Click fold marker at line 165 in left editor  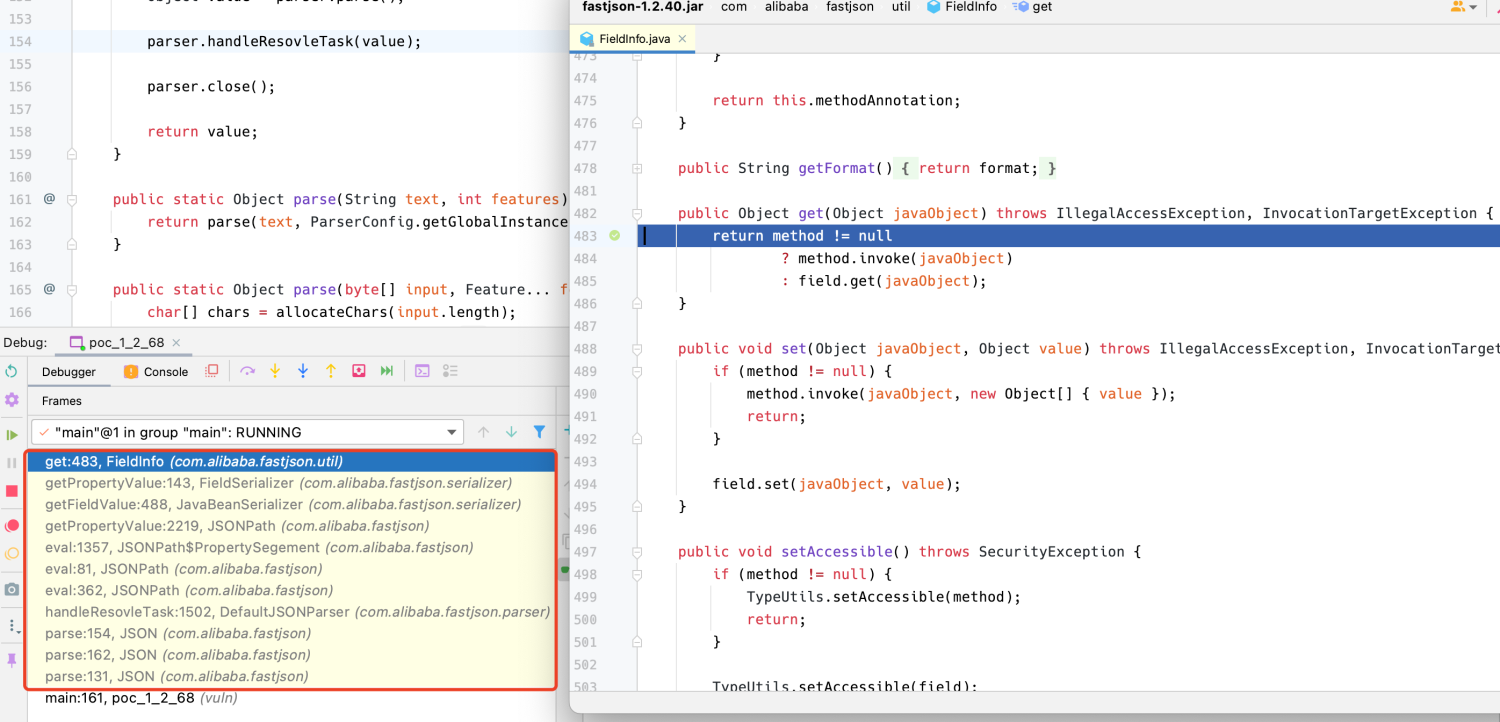(x=72, y=289)
